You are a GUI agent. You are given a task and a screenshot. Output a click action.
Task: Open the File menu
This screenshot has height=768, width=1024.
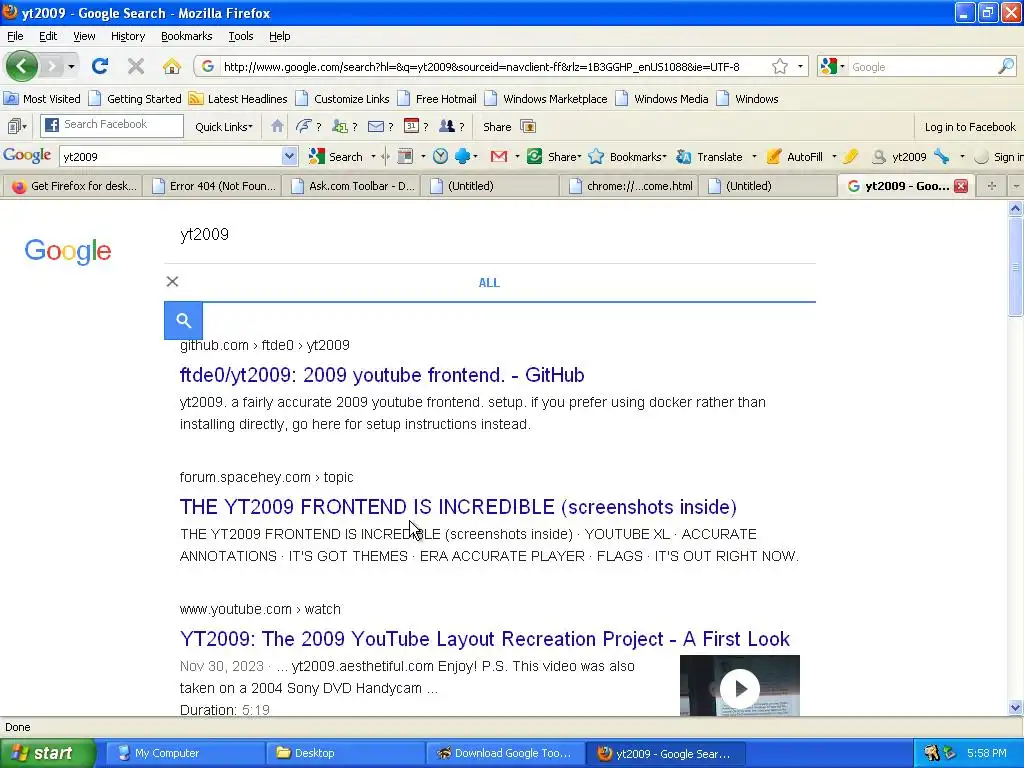point(15,36)
